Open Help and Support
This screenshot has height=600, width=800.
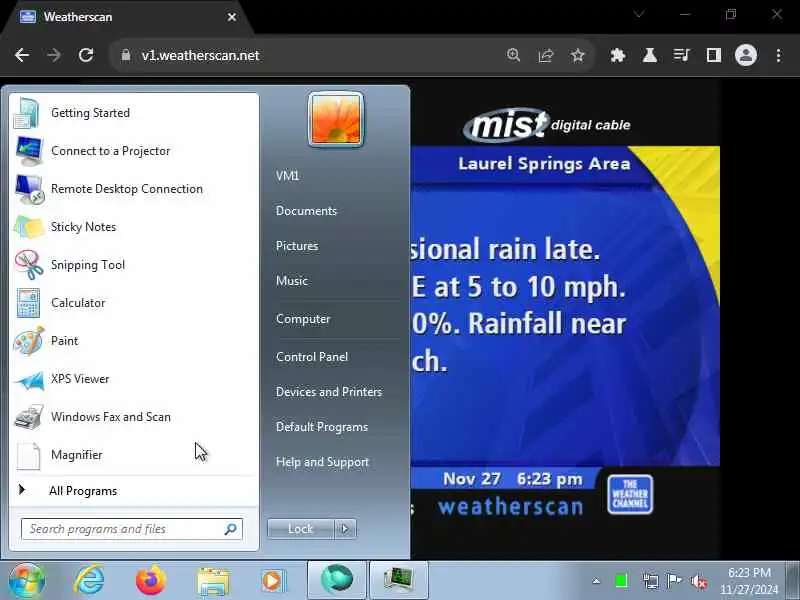coord(322,462)
